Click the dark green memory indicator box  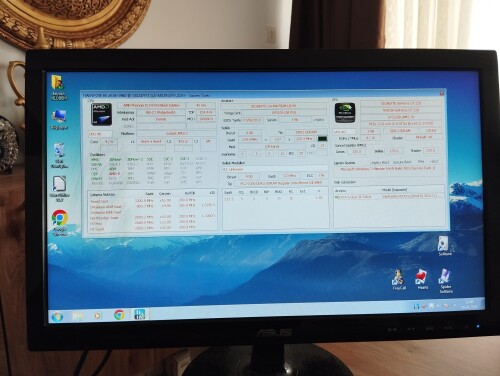pyautogui.click(x=322, y=139)
